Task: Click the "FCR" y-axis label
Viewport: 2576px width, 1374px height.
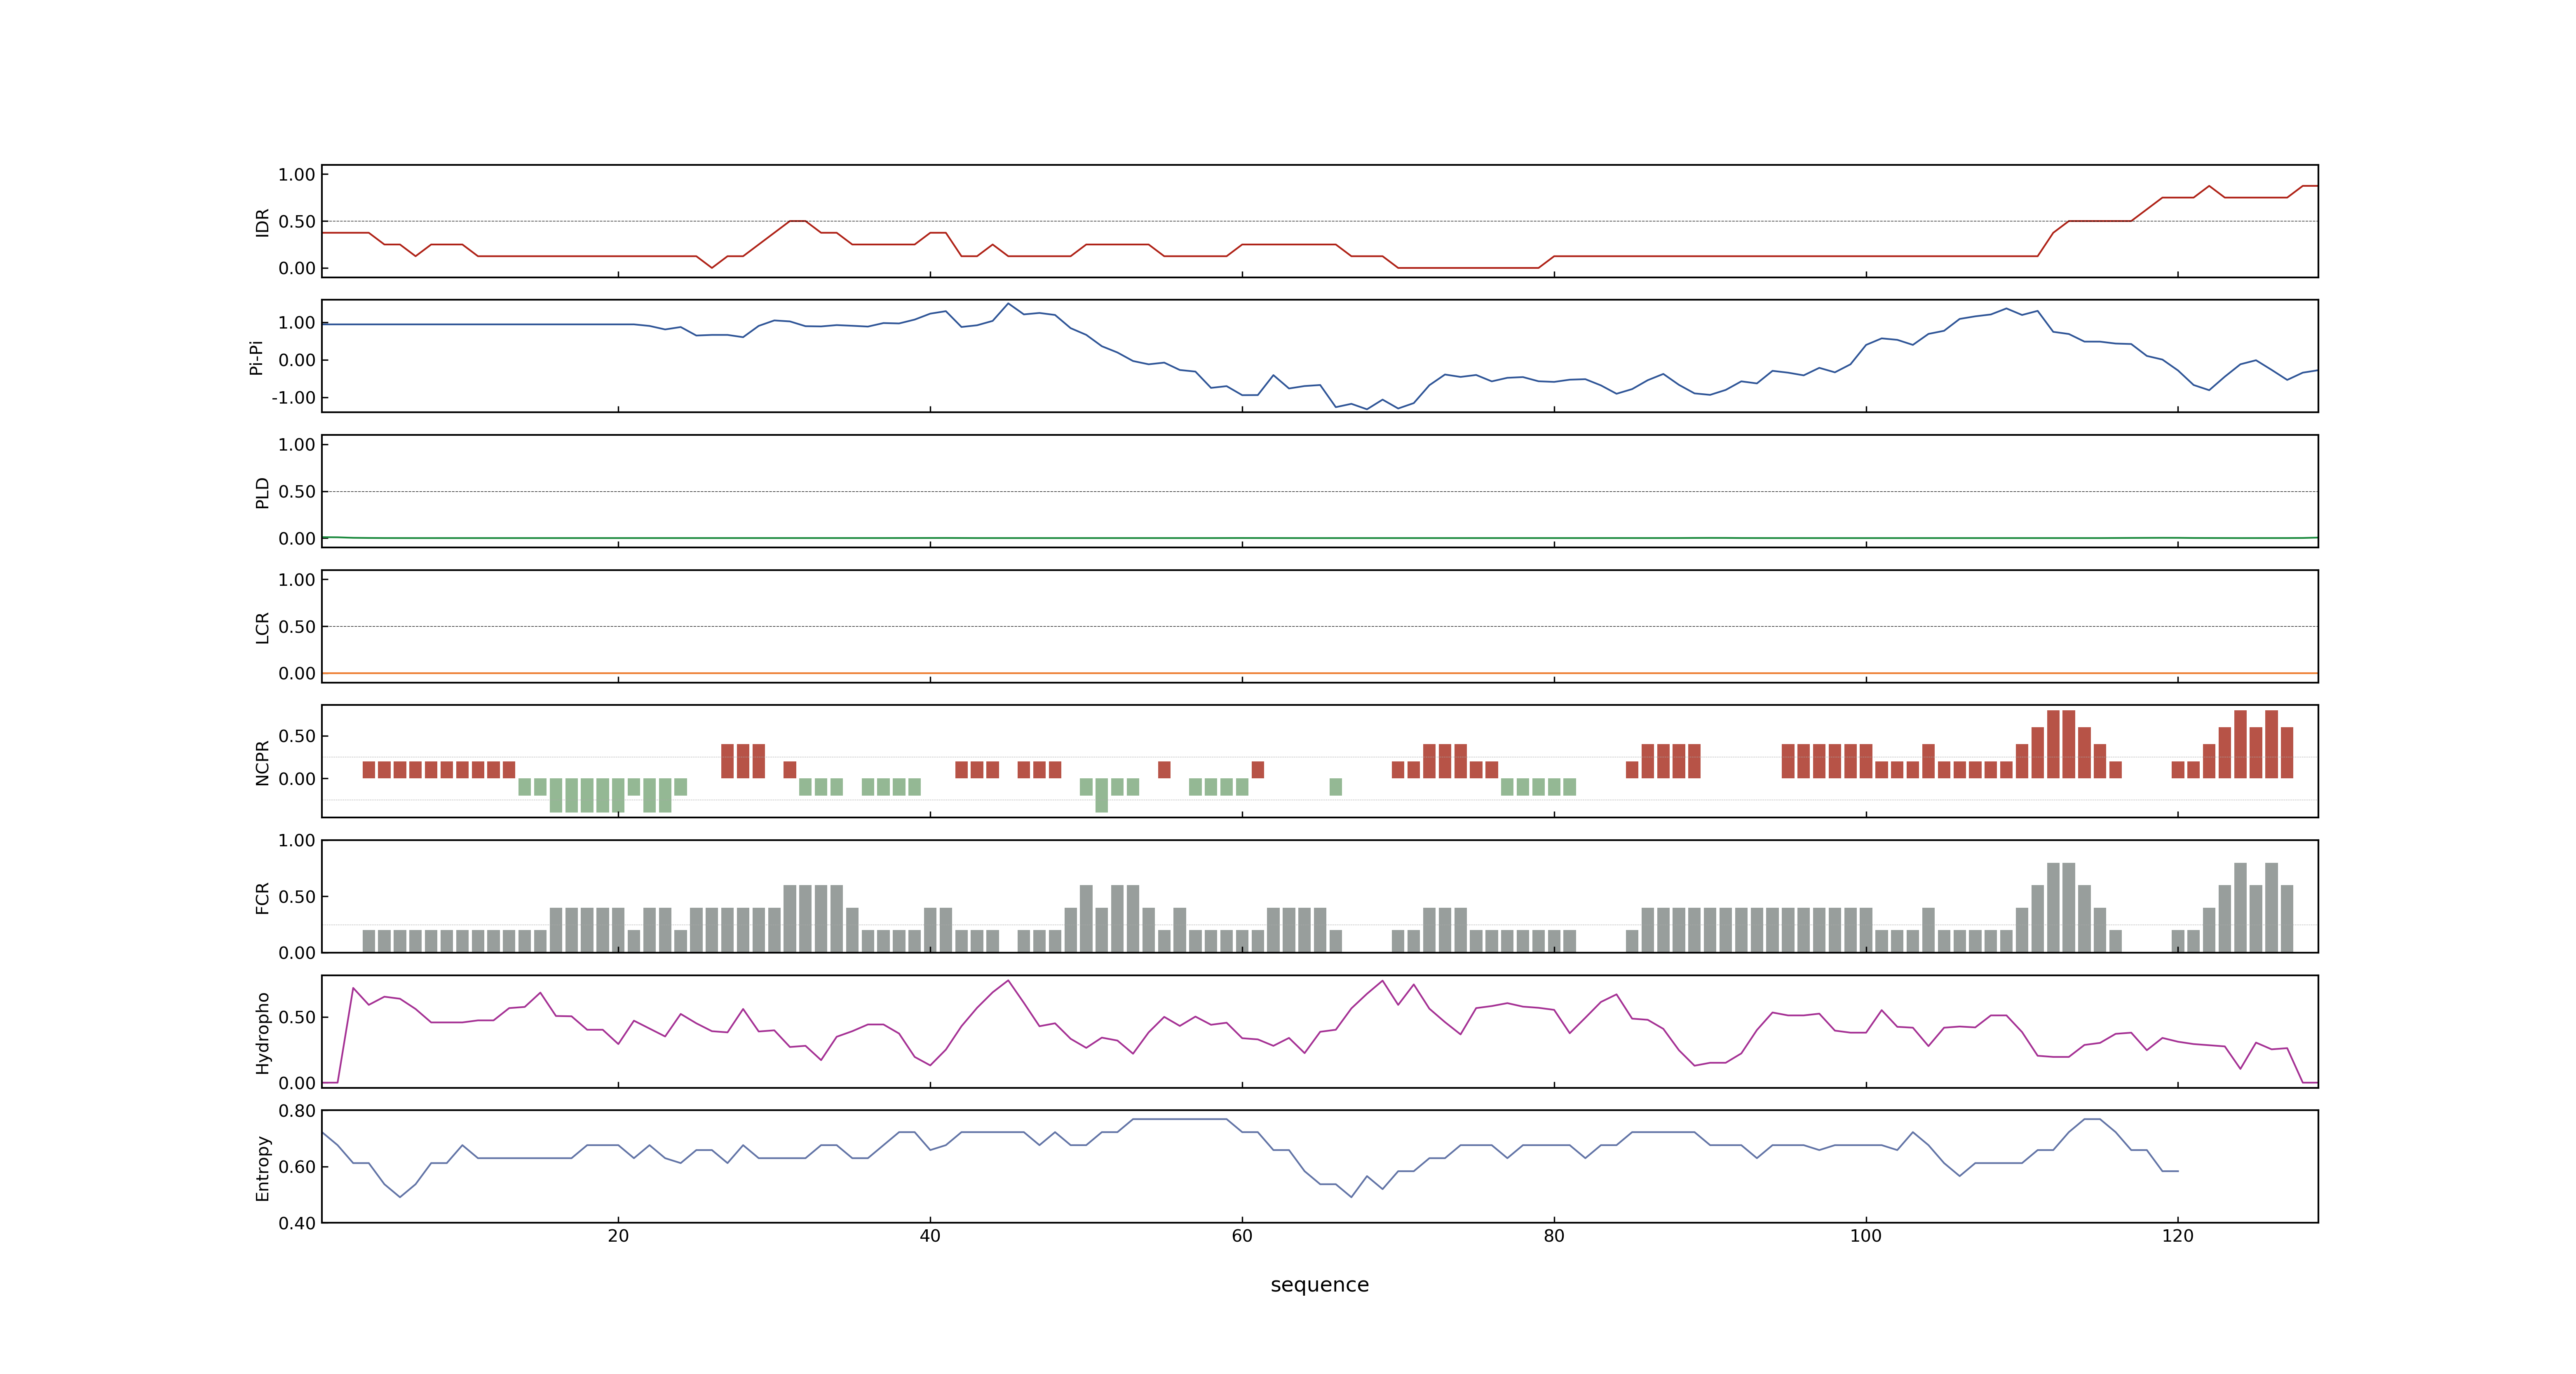Action: pyautogui.click(x=262, y=898)
